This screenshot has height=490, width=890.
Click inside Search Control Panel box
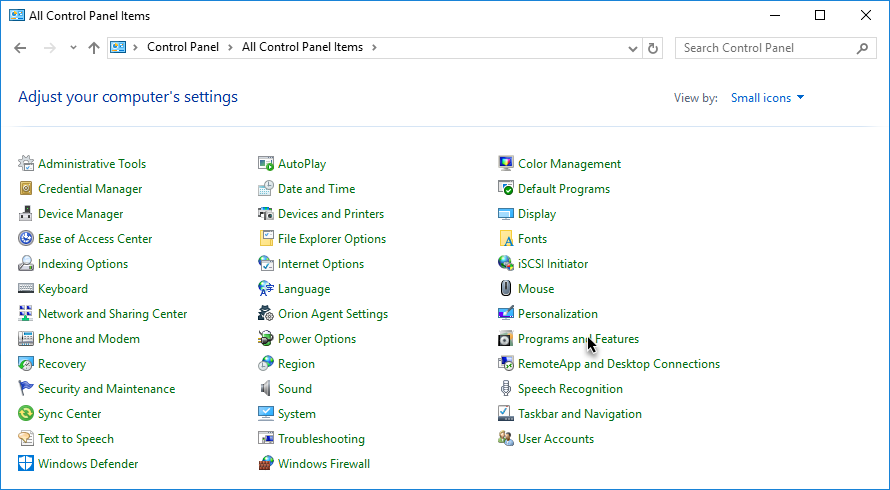point(765,48)
